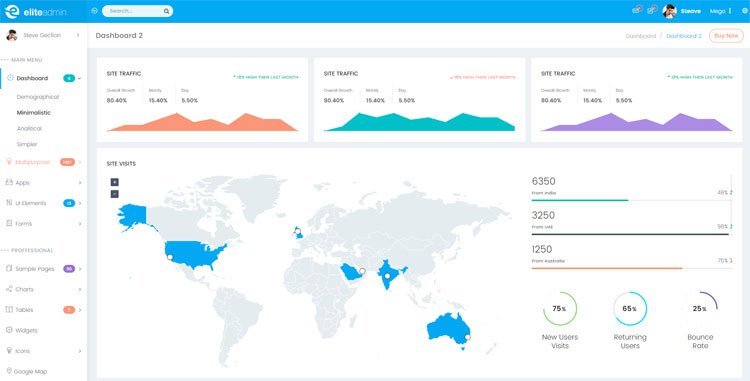Screen dimensions: 750x381
Task: Click the map marker on United States
Action: pyautogui.click(x=170, y=257)
